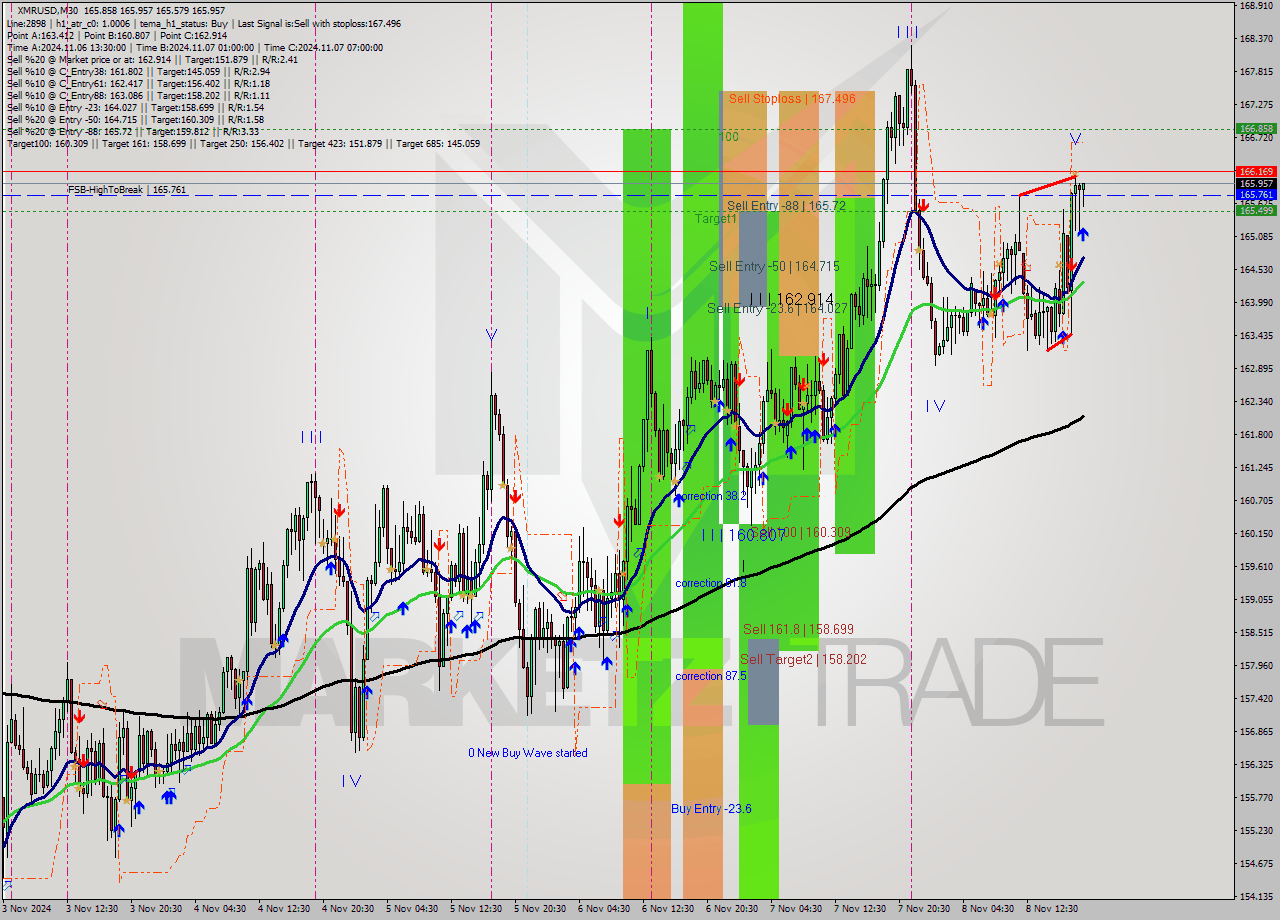Click 160.150 on the price axis
Image resolution: width=1280 pixels, height=920 pixels.
pyautogui.click(x=1256, y=533)
